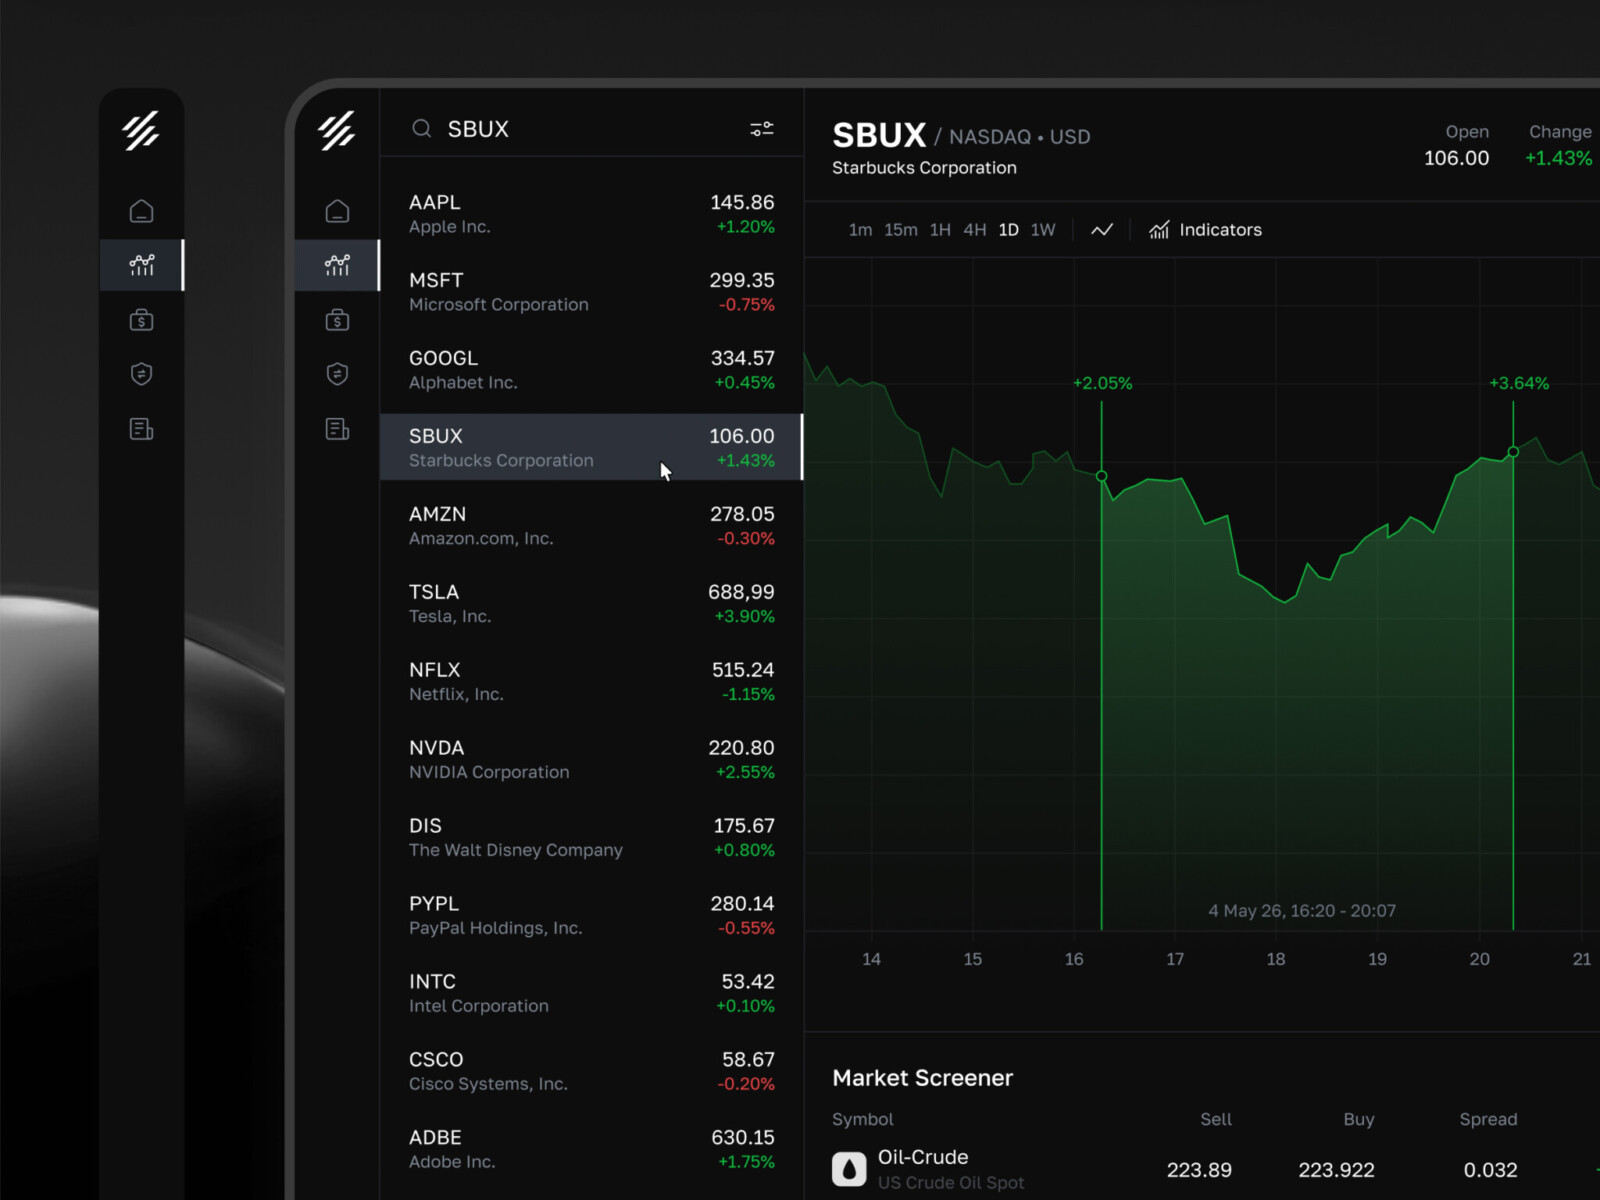Open the TSLA Tesla, Inc. row
The height and width of the screenshot is (1200, 1600).
[592, 604]
